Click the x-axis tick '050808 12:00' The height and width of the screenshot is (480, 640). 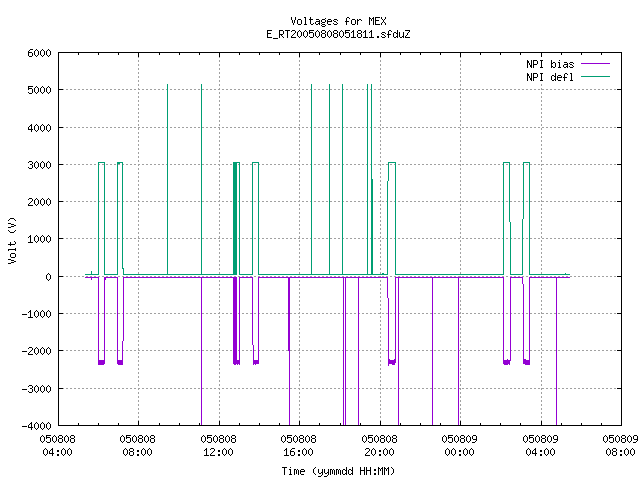click(x=218, y=446)
